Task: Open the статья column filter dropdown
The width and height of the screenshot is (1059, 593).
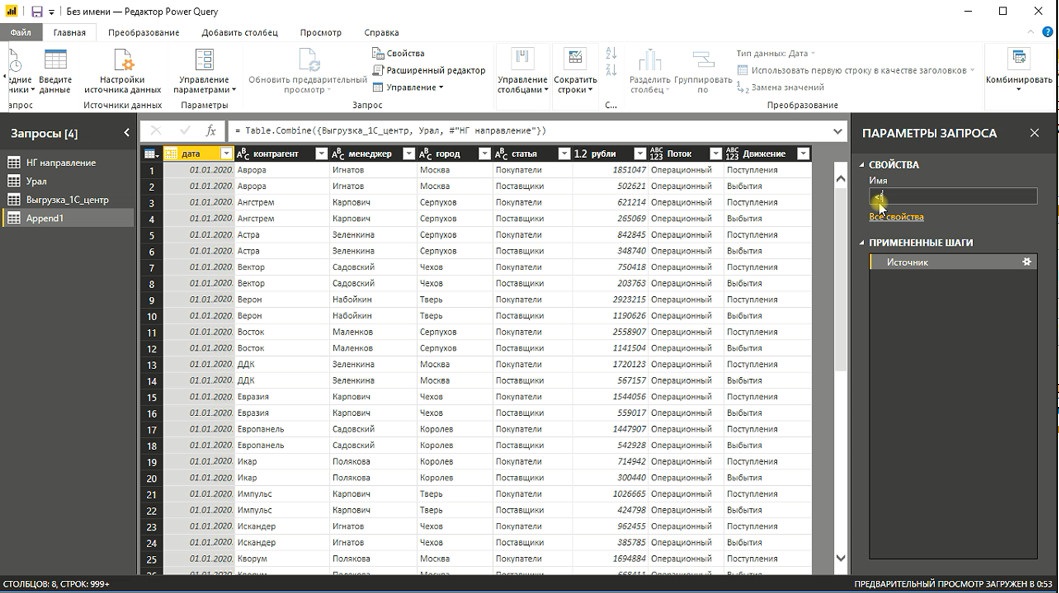Action: tap(564, 154)
